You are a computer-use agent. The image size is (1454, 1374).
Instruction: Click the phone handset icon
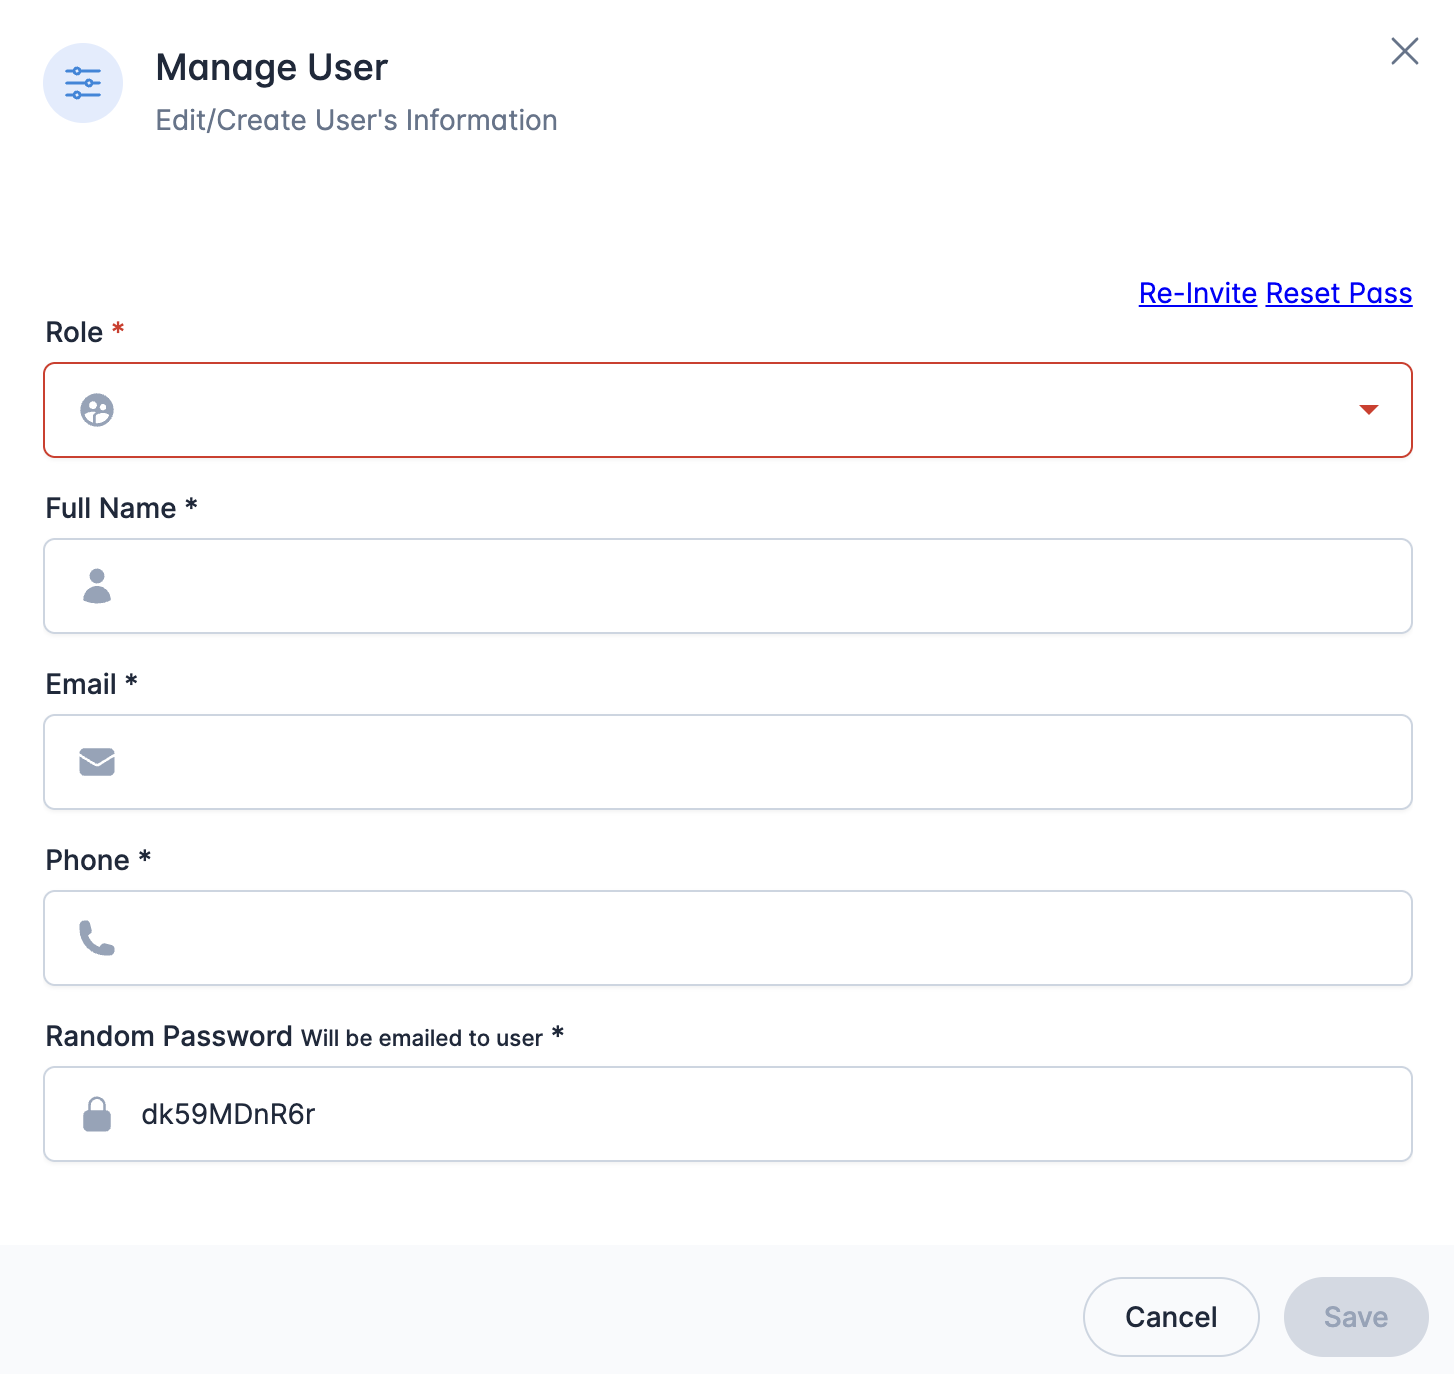click(97, 938)
